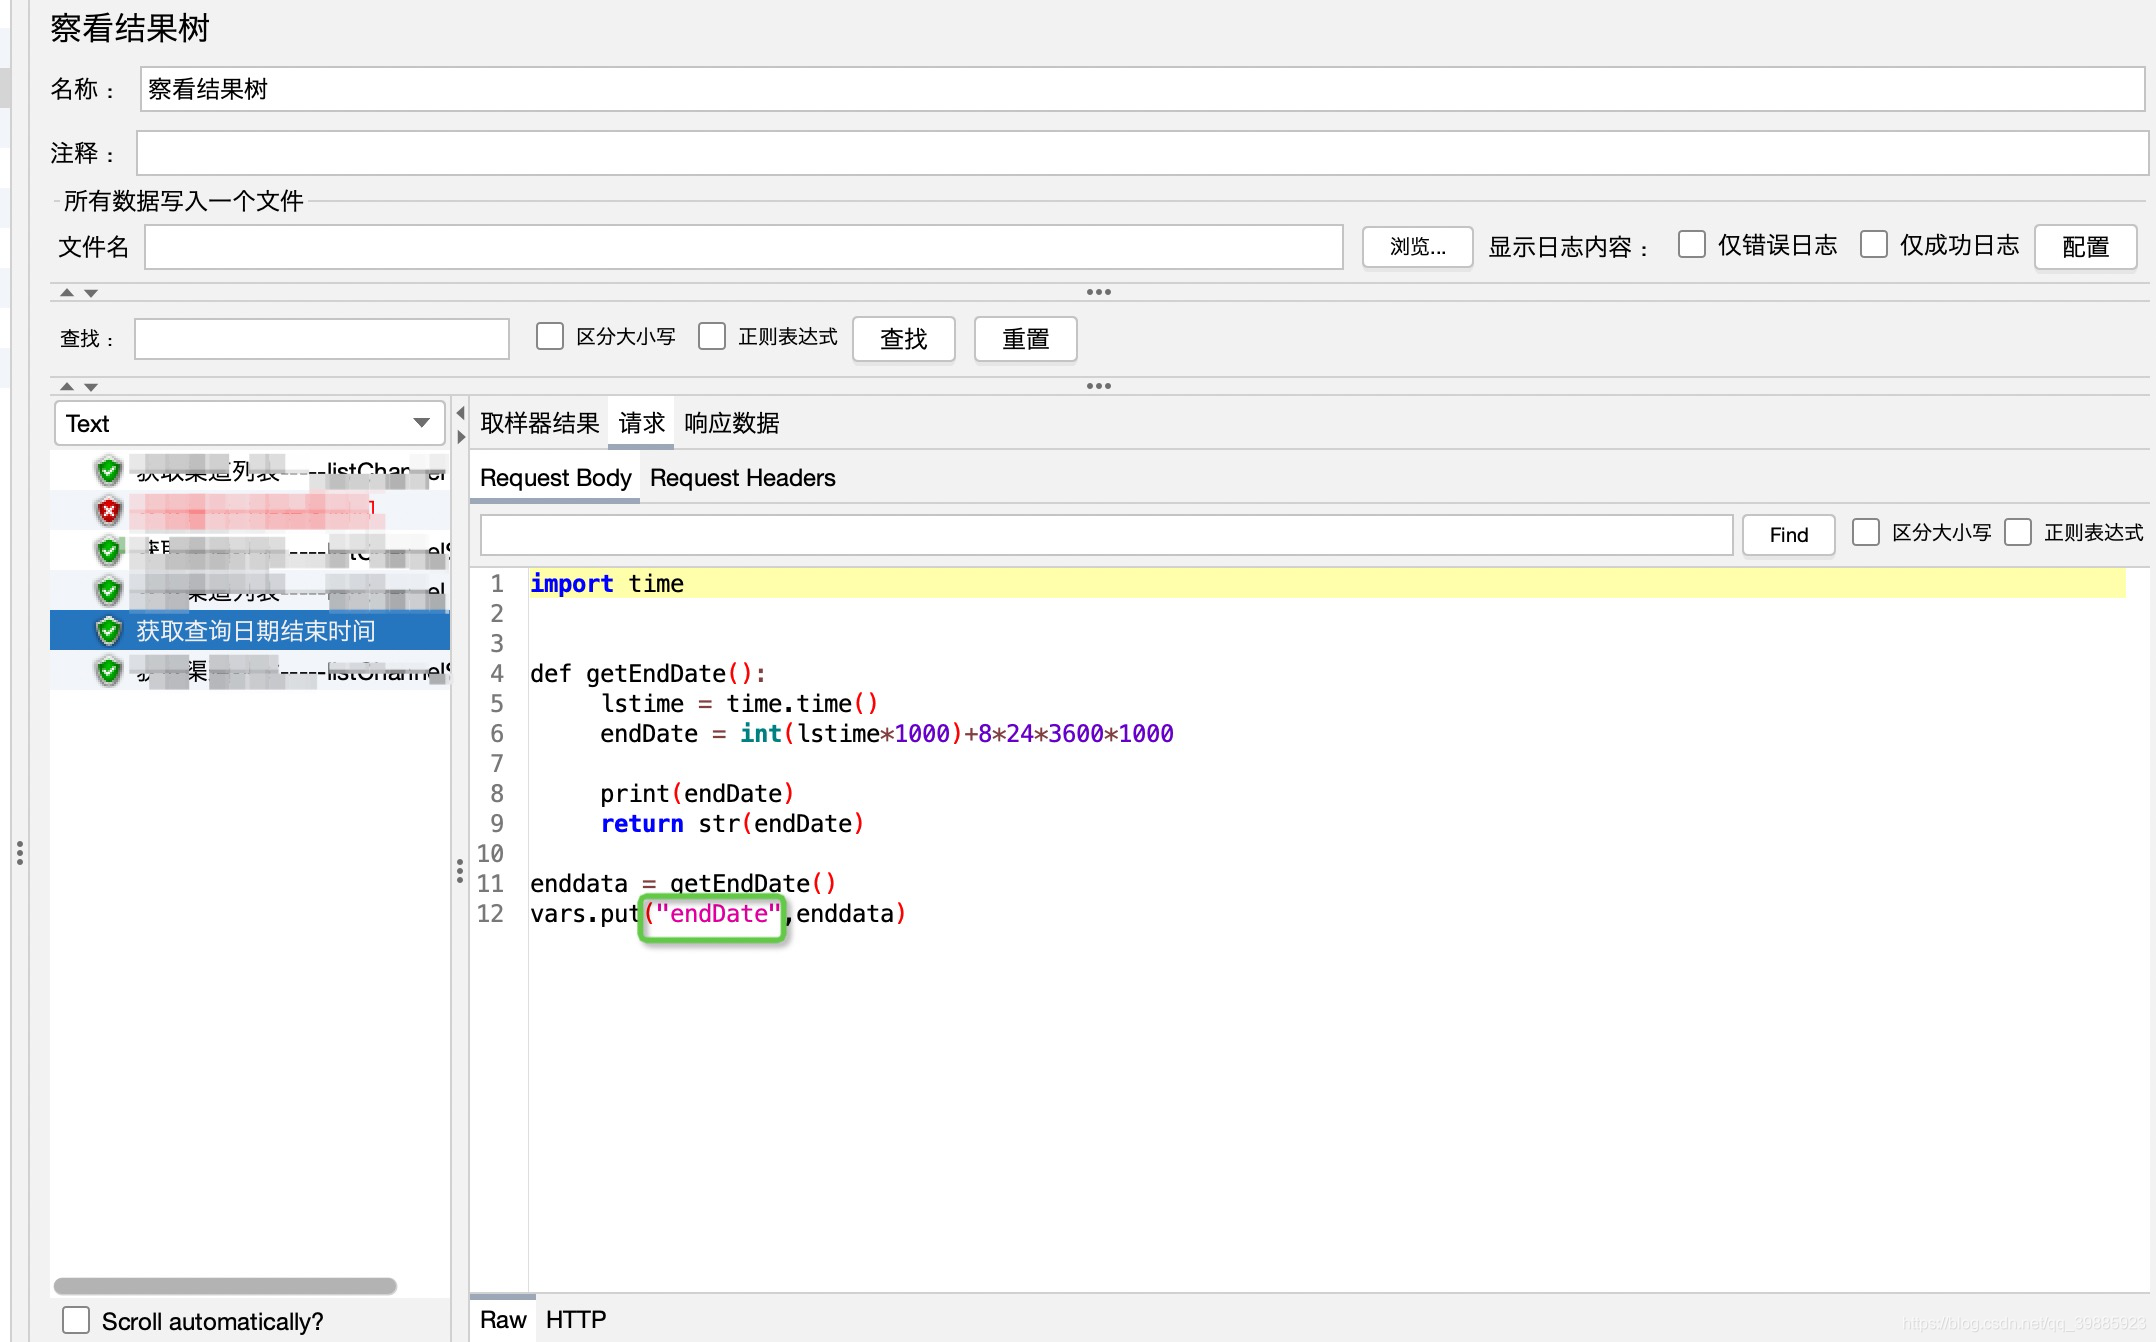Collapse the file panel using the up-arrow splitter icon
Viewport: 2156px width, 1342px height.
tap(66, 292)
